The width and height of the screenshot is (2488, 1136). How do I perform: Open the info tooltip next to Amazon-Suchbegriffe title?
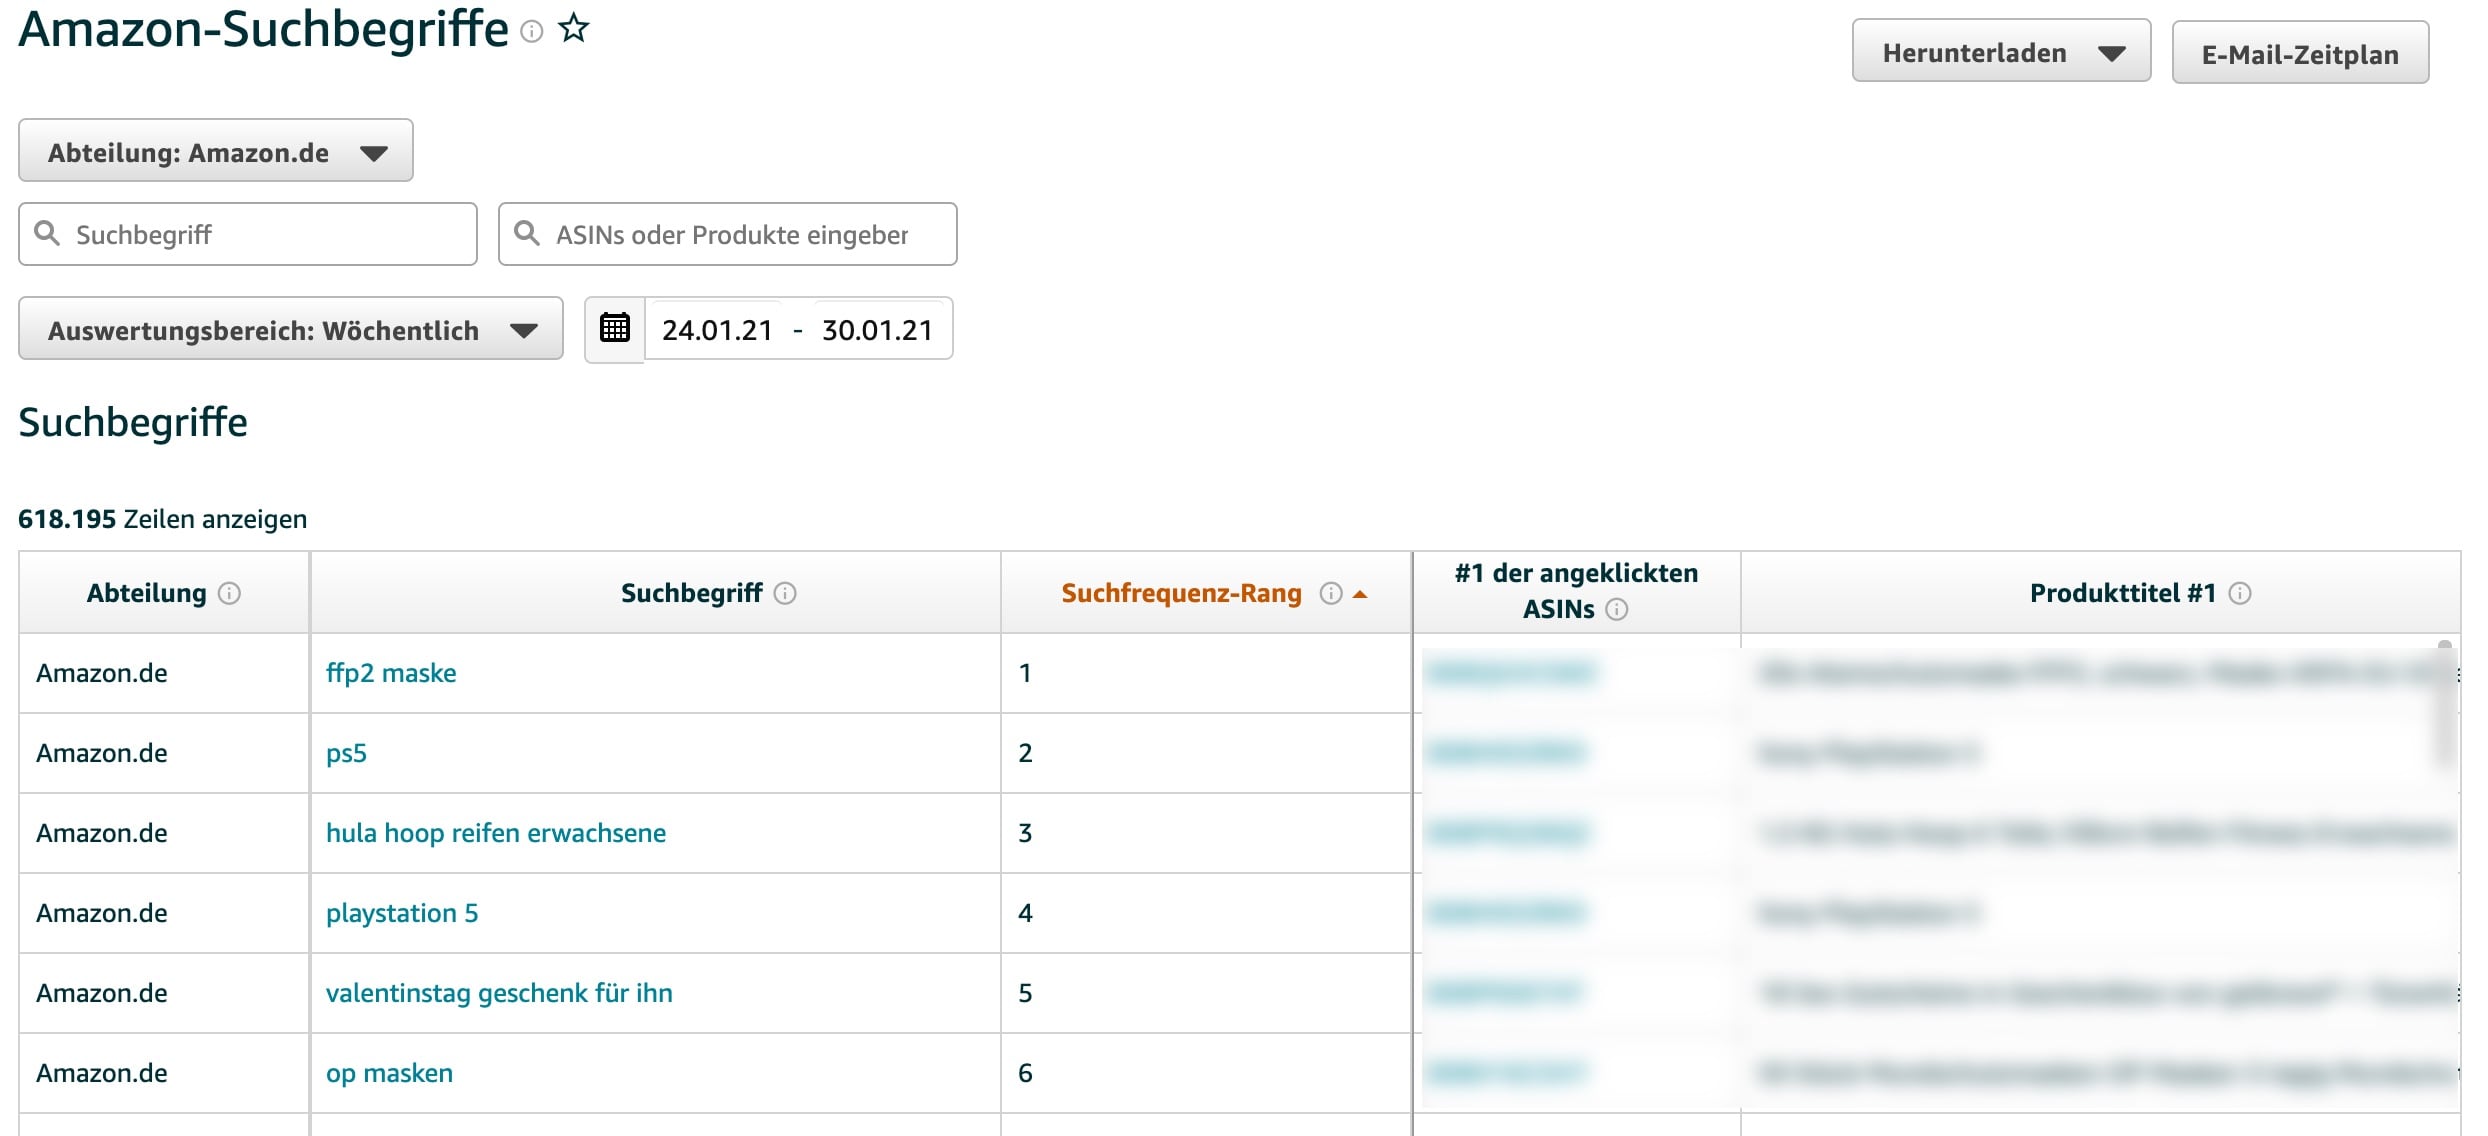[531, 32]
